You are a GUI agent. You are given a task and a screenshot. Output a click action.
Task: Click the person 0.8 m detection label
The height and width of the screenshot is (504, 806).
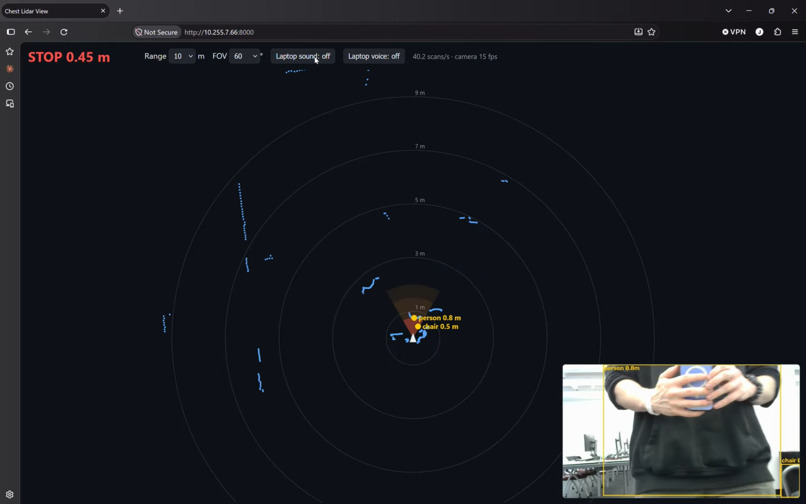439,318
